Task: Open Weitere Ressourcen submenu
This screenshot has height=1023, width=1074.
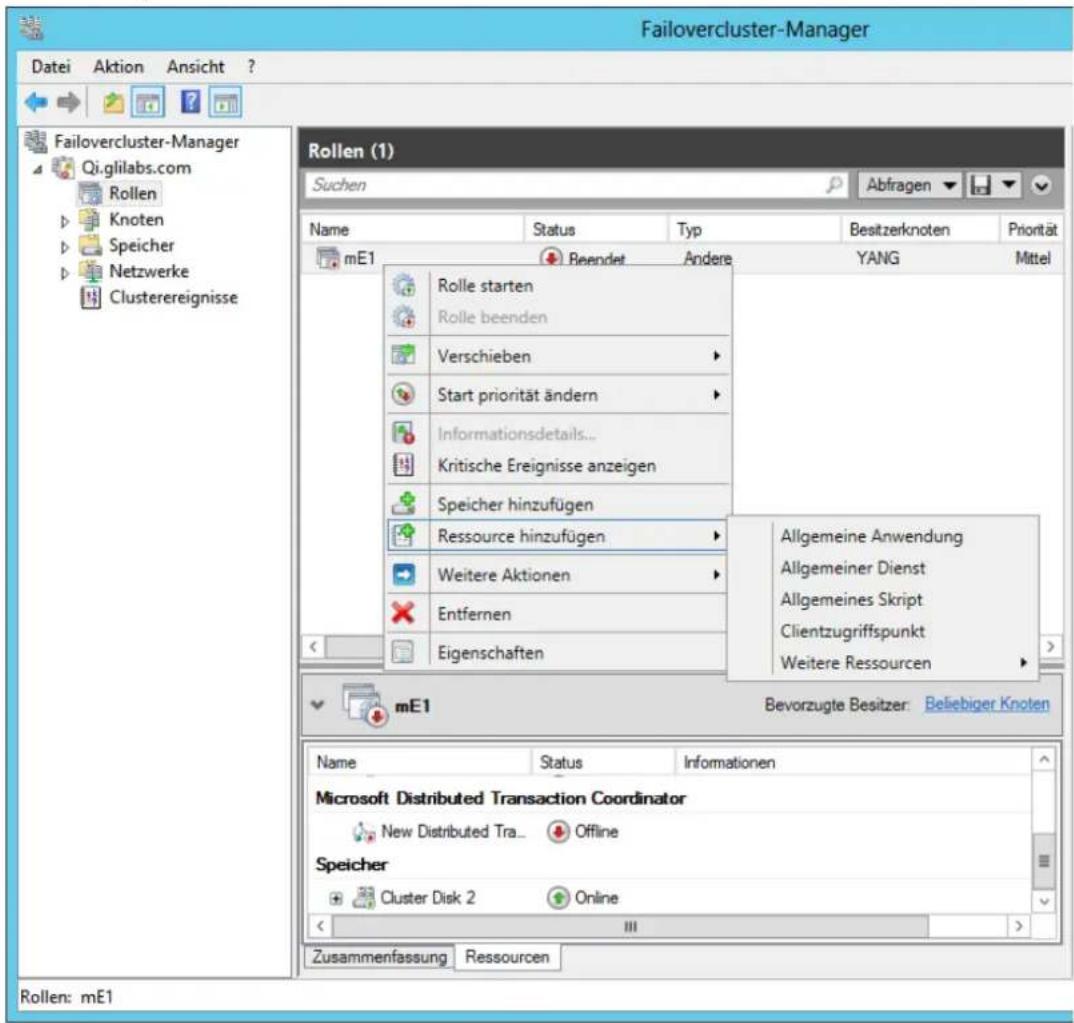Action: 884,663
